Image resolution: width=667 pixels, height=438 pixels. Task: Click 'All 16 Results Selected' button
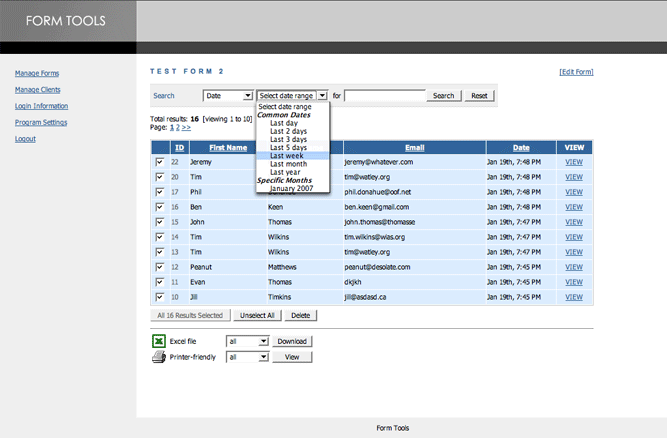pos(190,315)
